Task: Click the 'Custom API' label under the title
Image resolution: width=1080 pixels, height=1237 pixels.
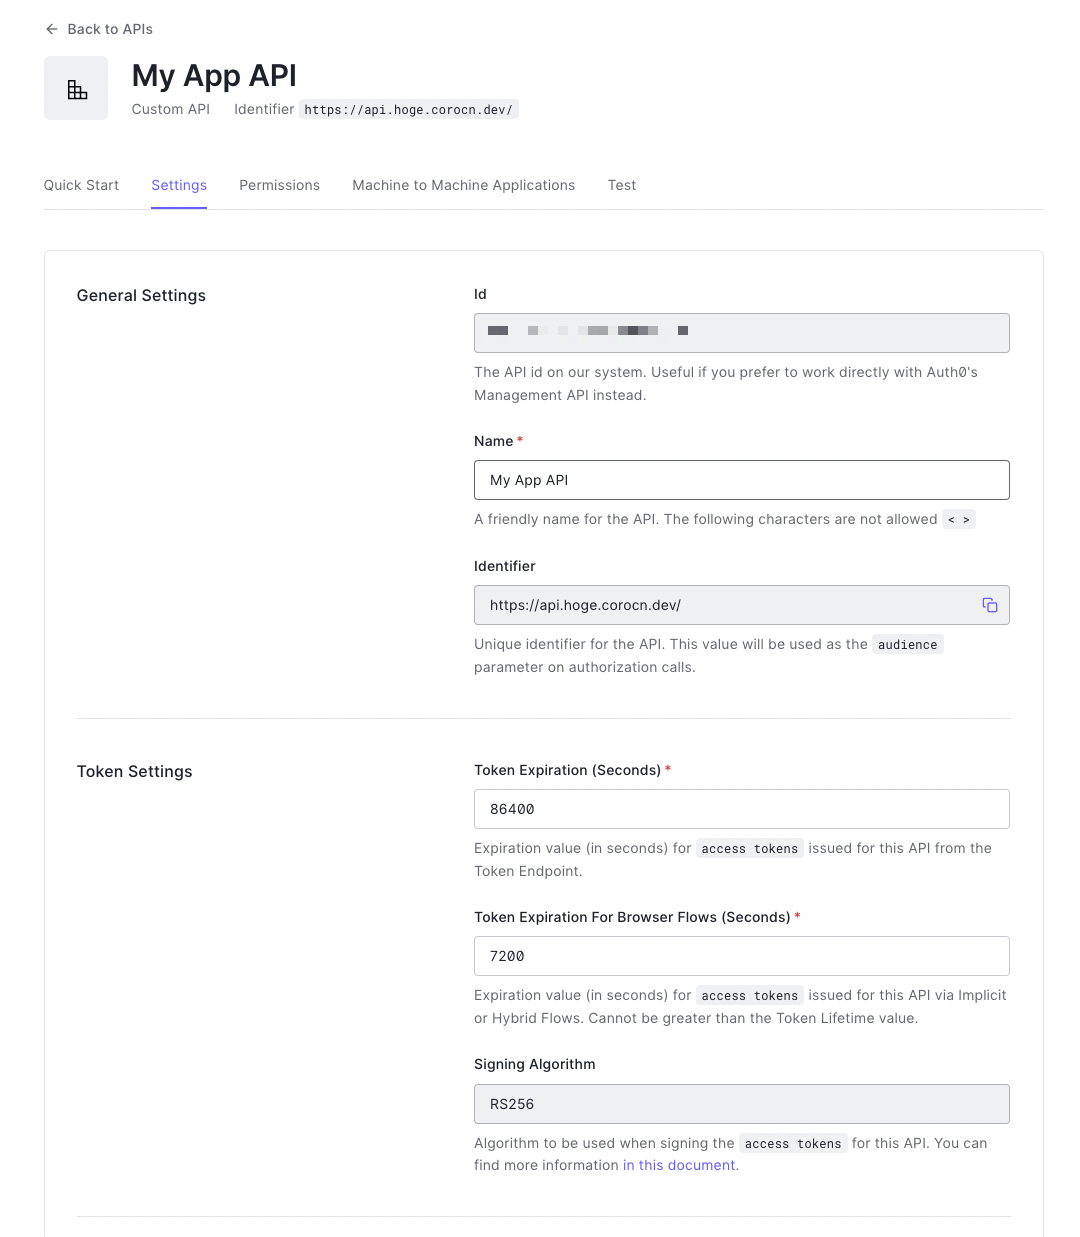Action: 171,109
